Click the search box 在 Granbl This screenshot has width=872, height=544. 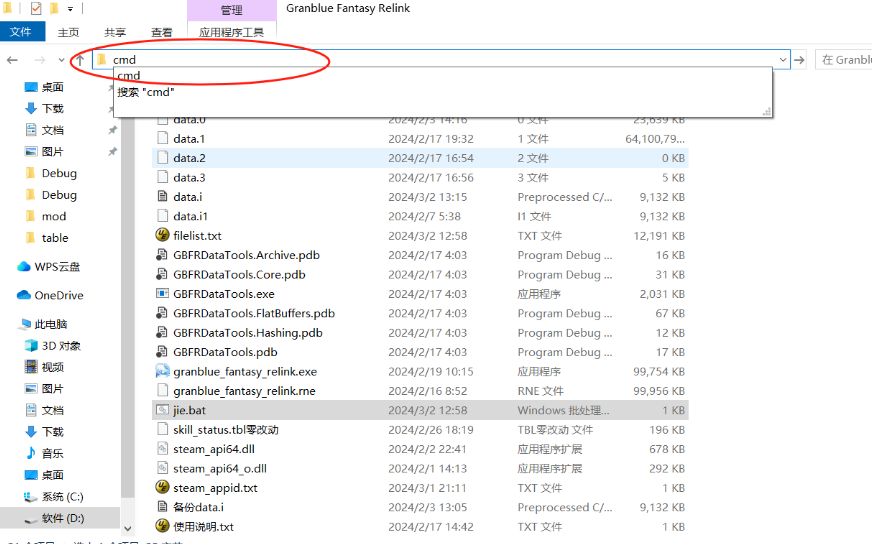844,60
